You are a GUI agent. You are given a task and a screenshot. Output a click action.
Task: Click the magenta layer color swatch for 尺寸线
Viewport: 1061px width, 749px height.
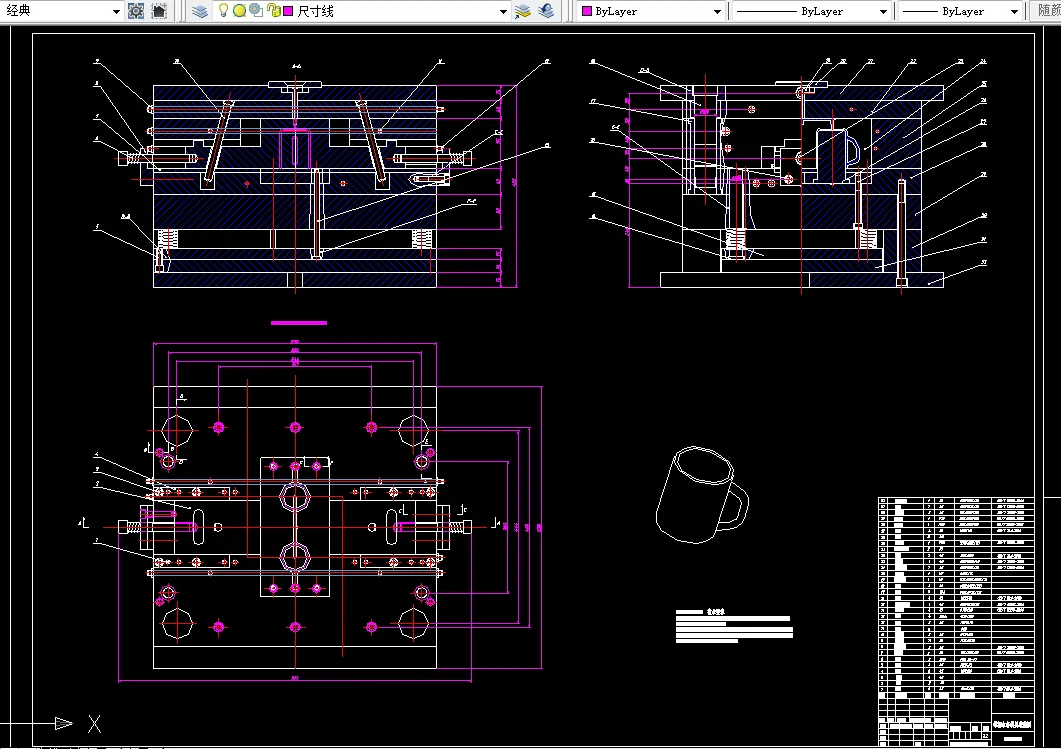point(288,11)
